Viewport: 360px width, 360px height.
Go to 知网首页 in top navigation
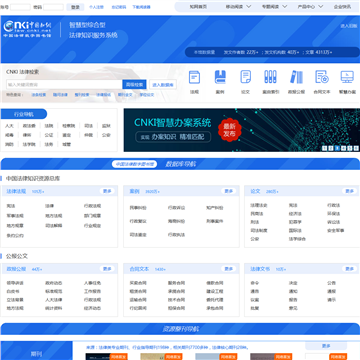pyautogui.click(x=198, y=6)
